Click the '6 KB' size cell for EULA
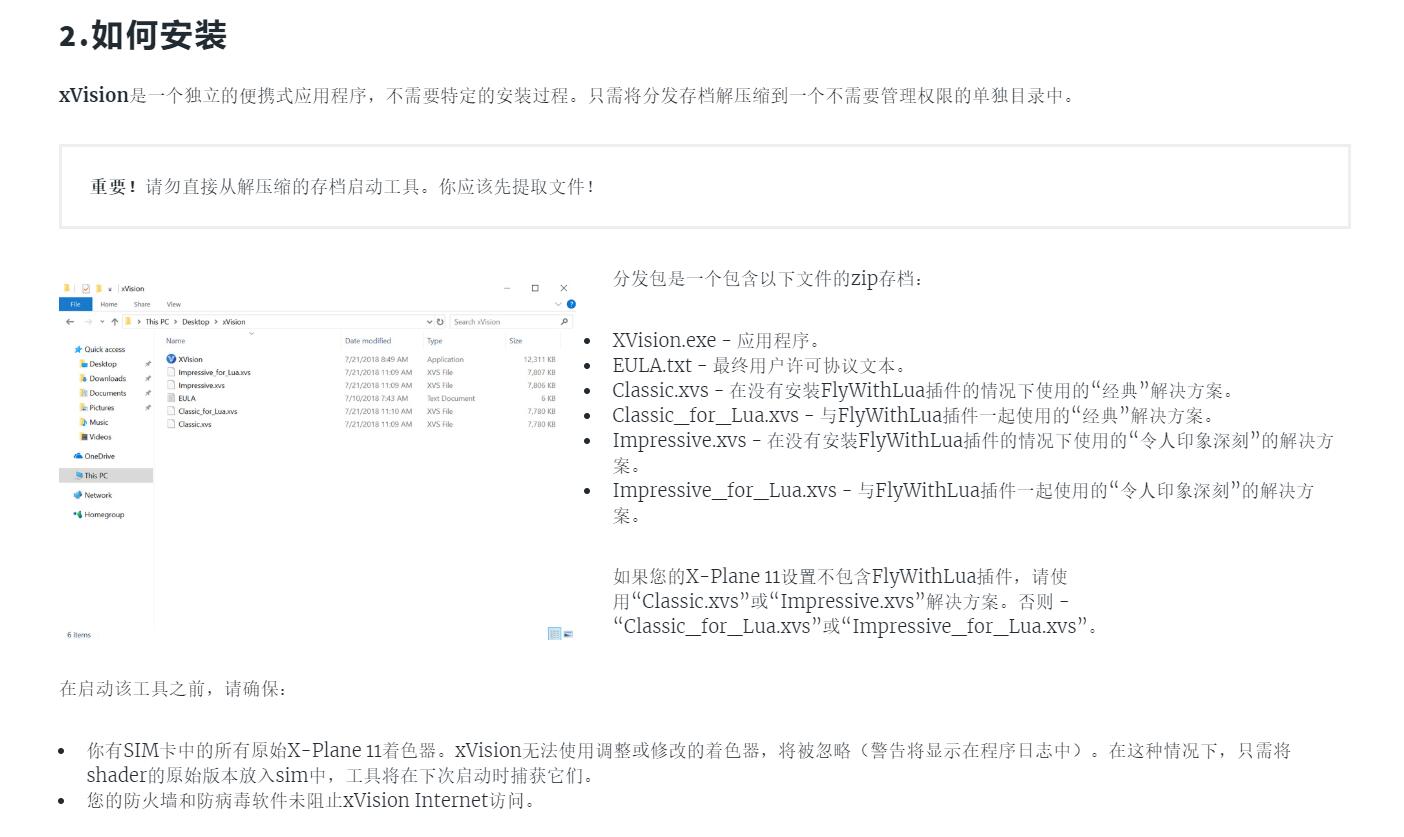 548,398
